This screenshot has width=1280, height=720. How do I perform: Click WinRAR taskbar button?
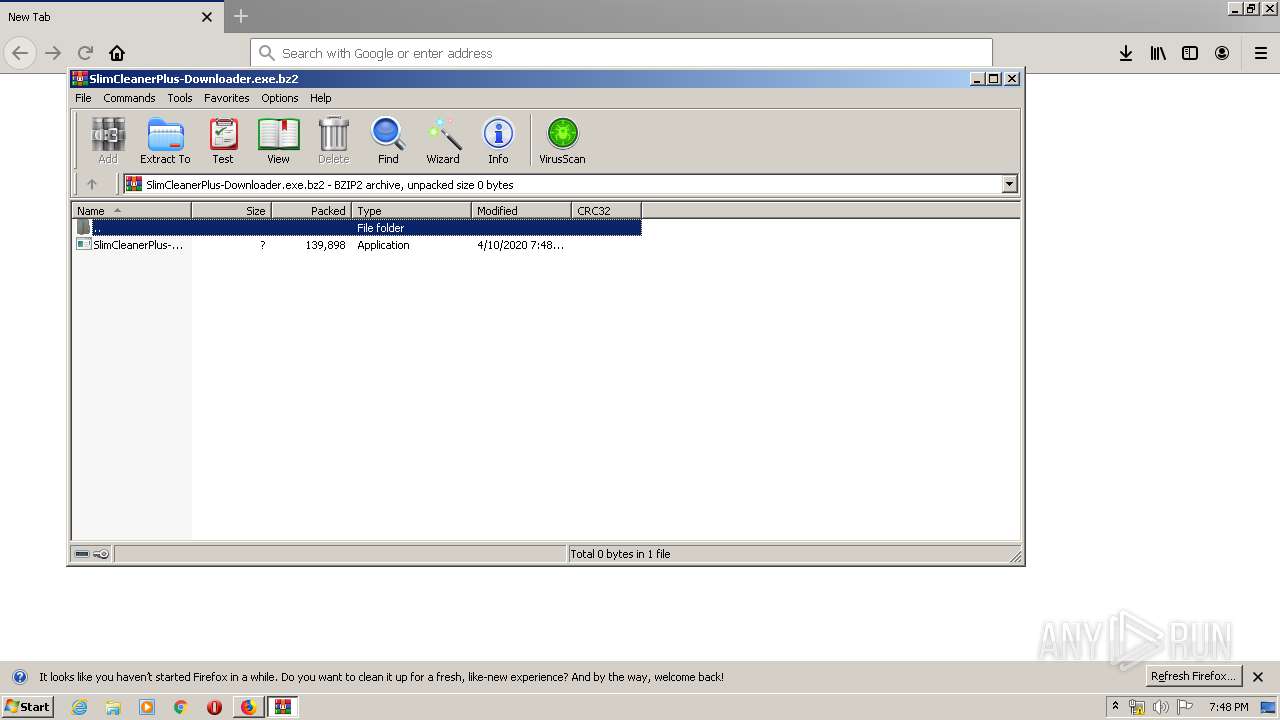click(x=283, y=707)
